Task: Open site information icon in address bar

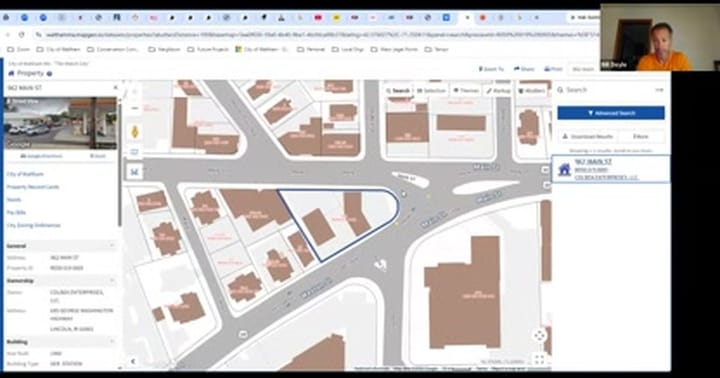Action: click(39, 34)
